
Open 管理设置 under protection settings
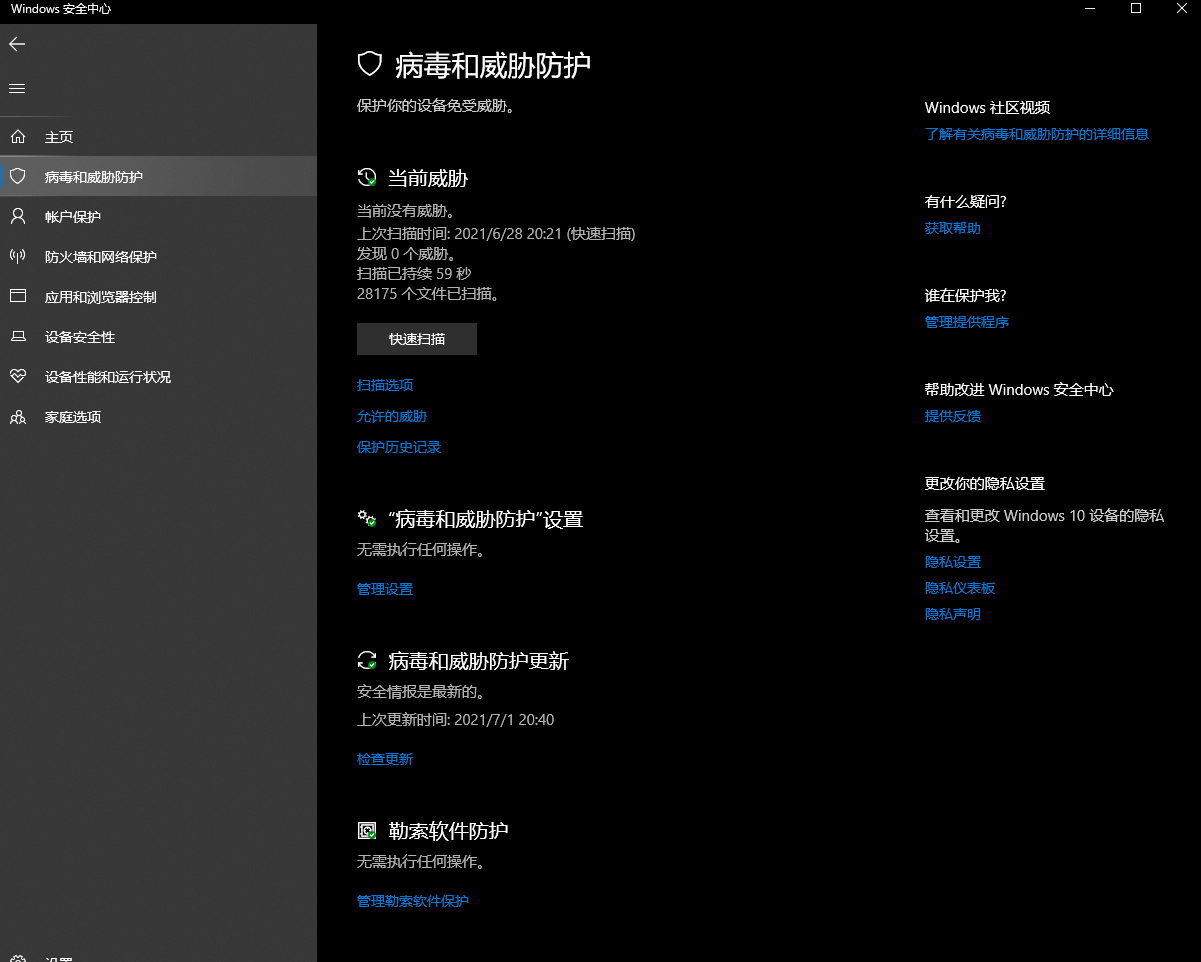click(x=385, y=589)
